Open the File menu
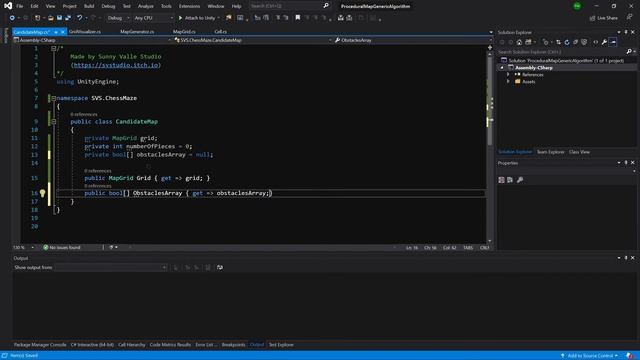This screenshot has width=640, height=360. (19, 6)
